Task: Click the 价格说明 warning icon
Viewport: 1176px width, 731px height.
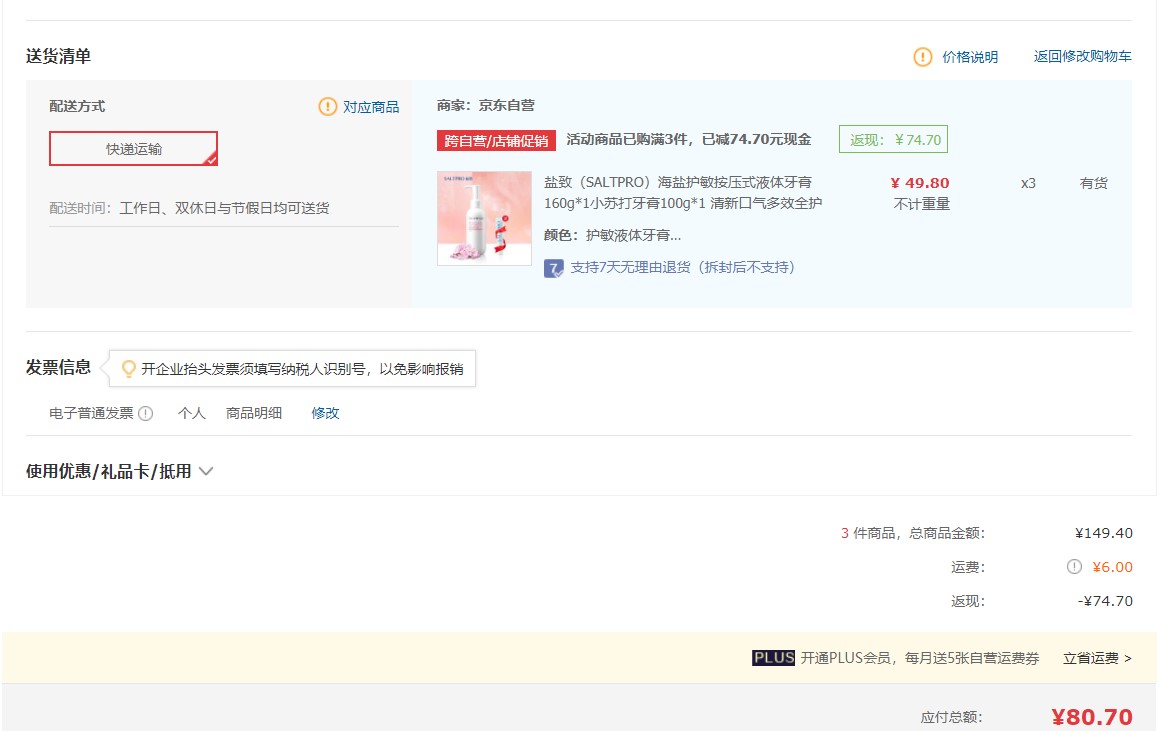Action: (922, 57)
